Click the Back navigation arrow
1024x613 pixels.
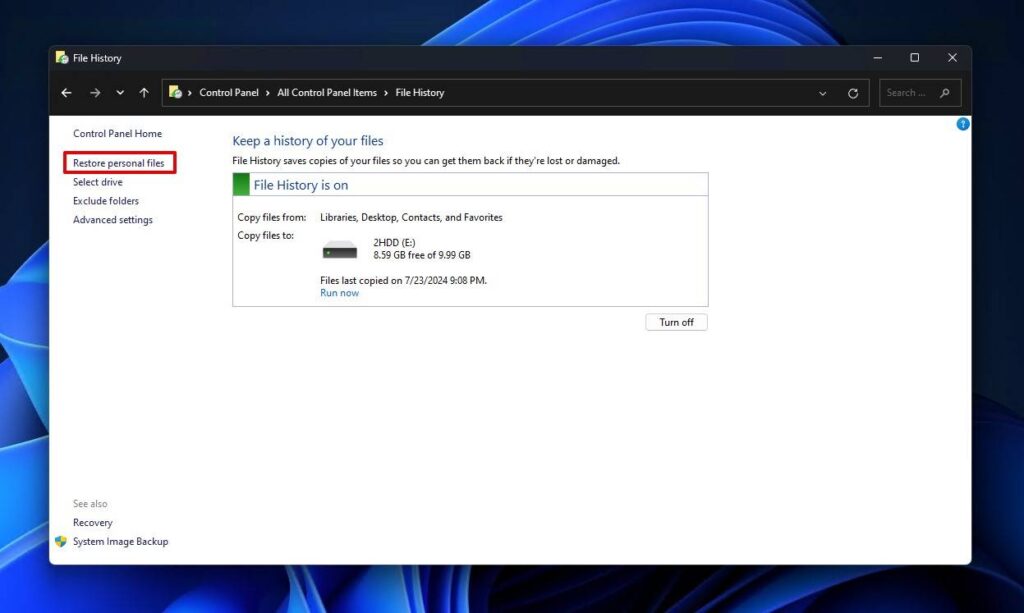[66, 92]
